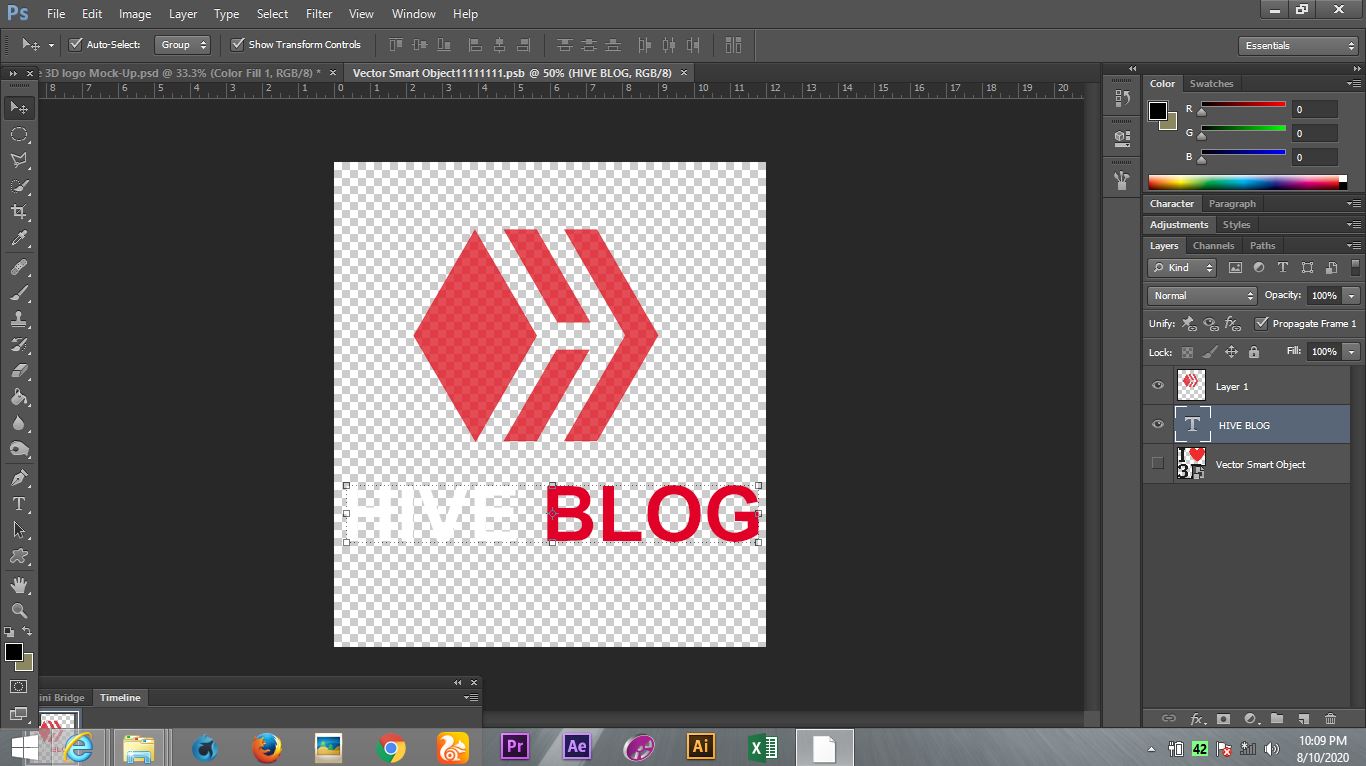Select the Healing Brush tool
The height and width of the screenshot is (766, 1366).
pyautogui.click(x=19, y=267)
